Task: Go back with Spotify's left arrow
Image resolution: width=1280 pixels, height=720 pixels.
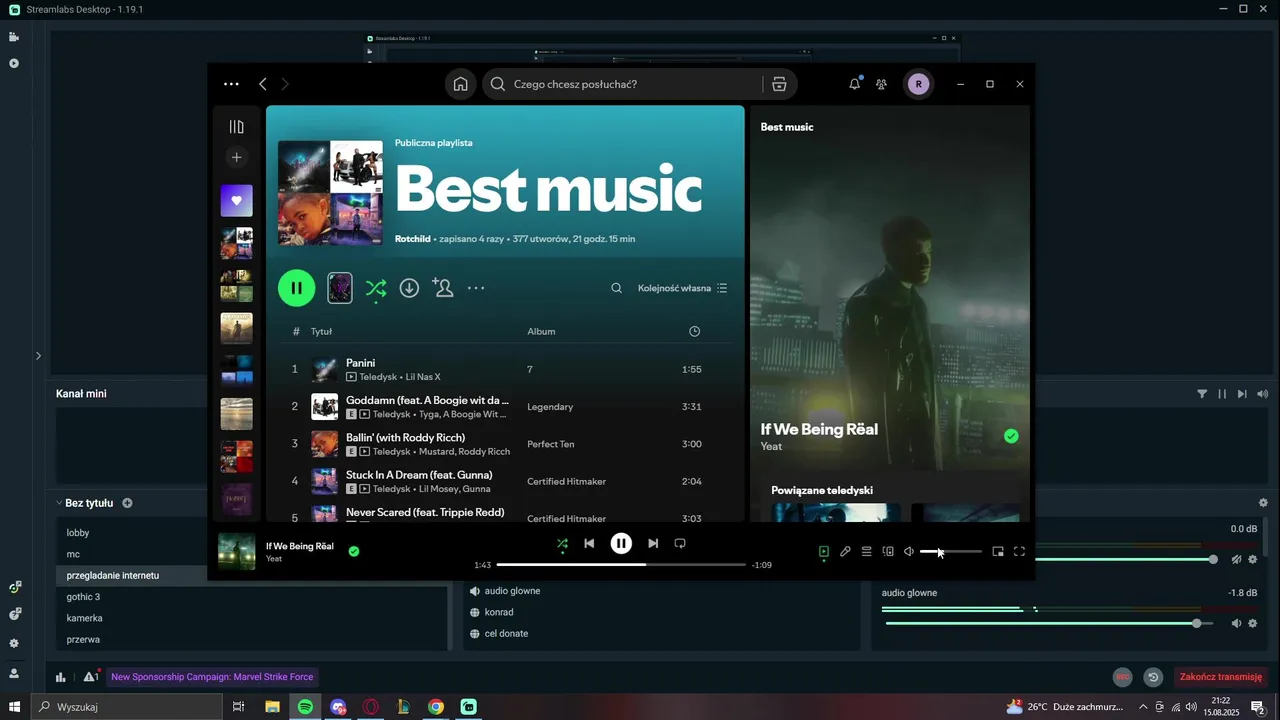Action: click(263, 84)
